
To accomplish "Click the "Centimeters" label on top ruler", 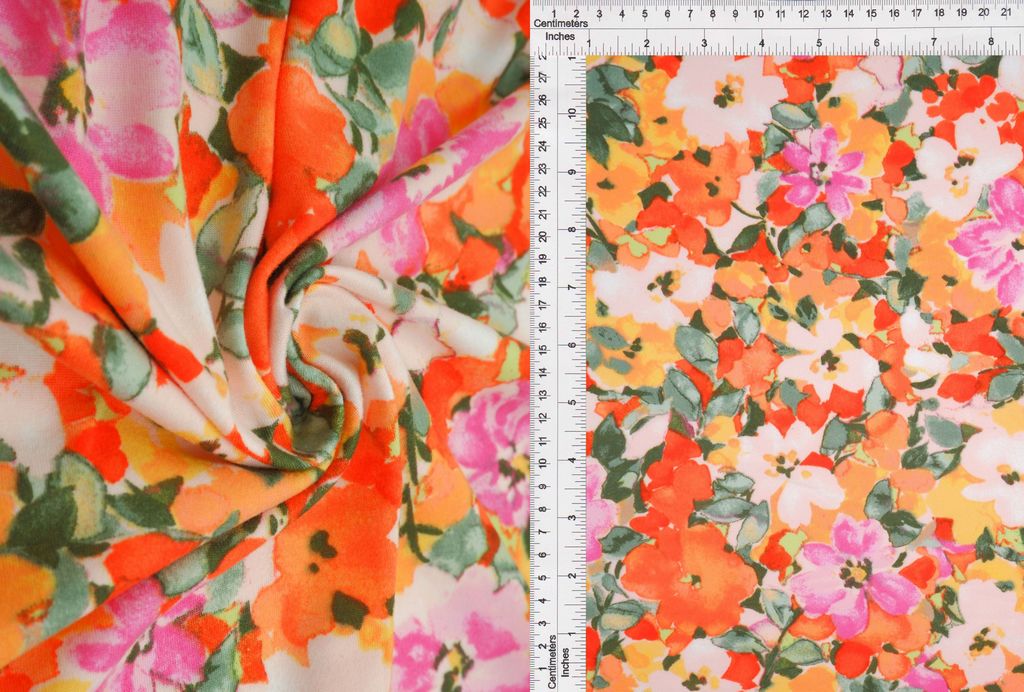I will [x=561, y=24].
